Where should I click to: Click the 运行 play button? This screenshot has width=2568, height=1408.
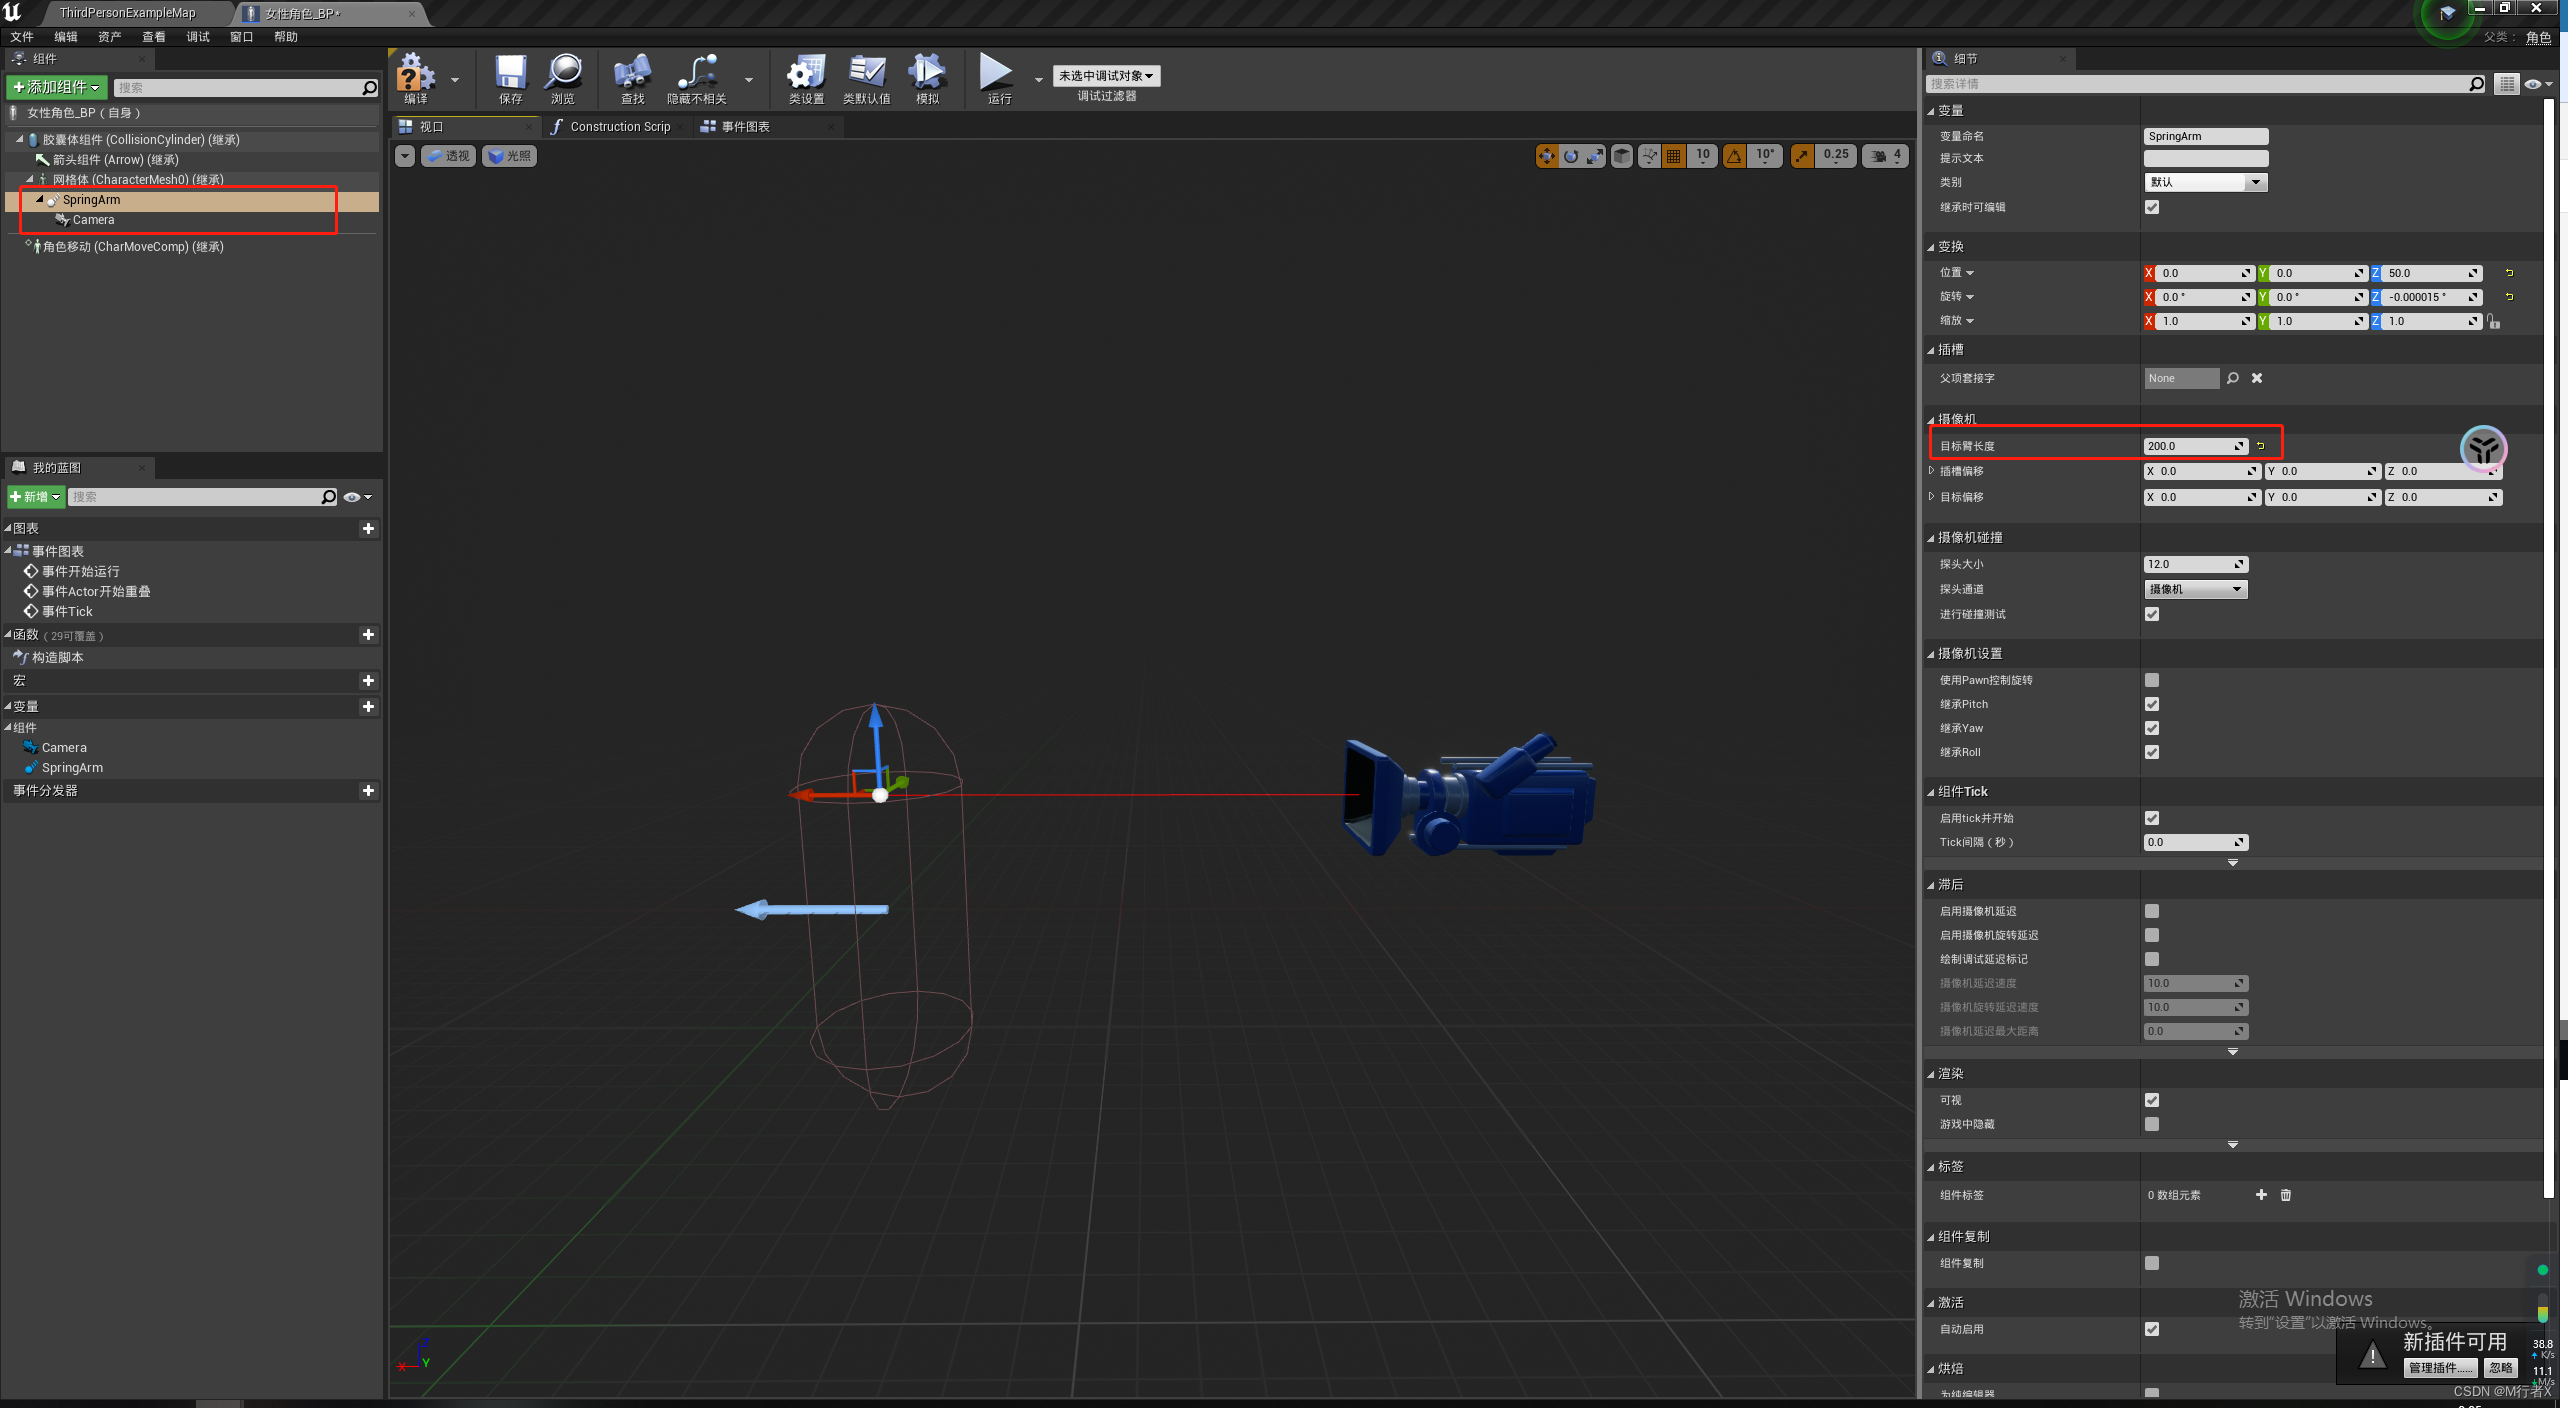tap(998, 78)
